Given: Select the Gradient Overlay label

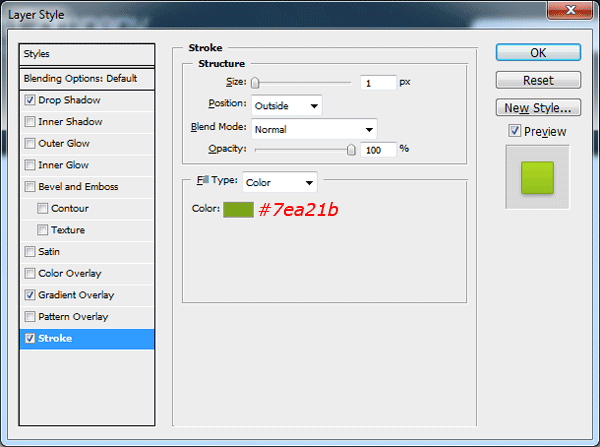Looking at the screenshot, I should click(76, 295).
